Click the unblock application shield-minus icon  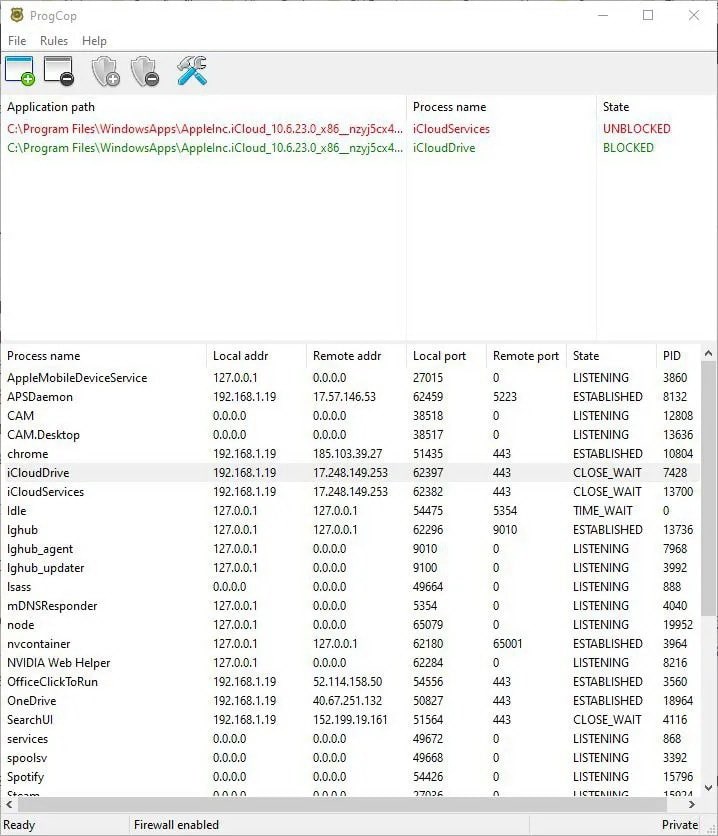point(144,71)
